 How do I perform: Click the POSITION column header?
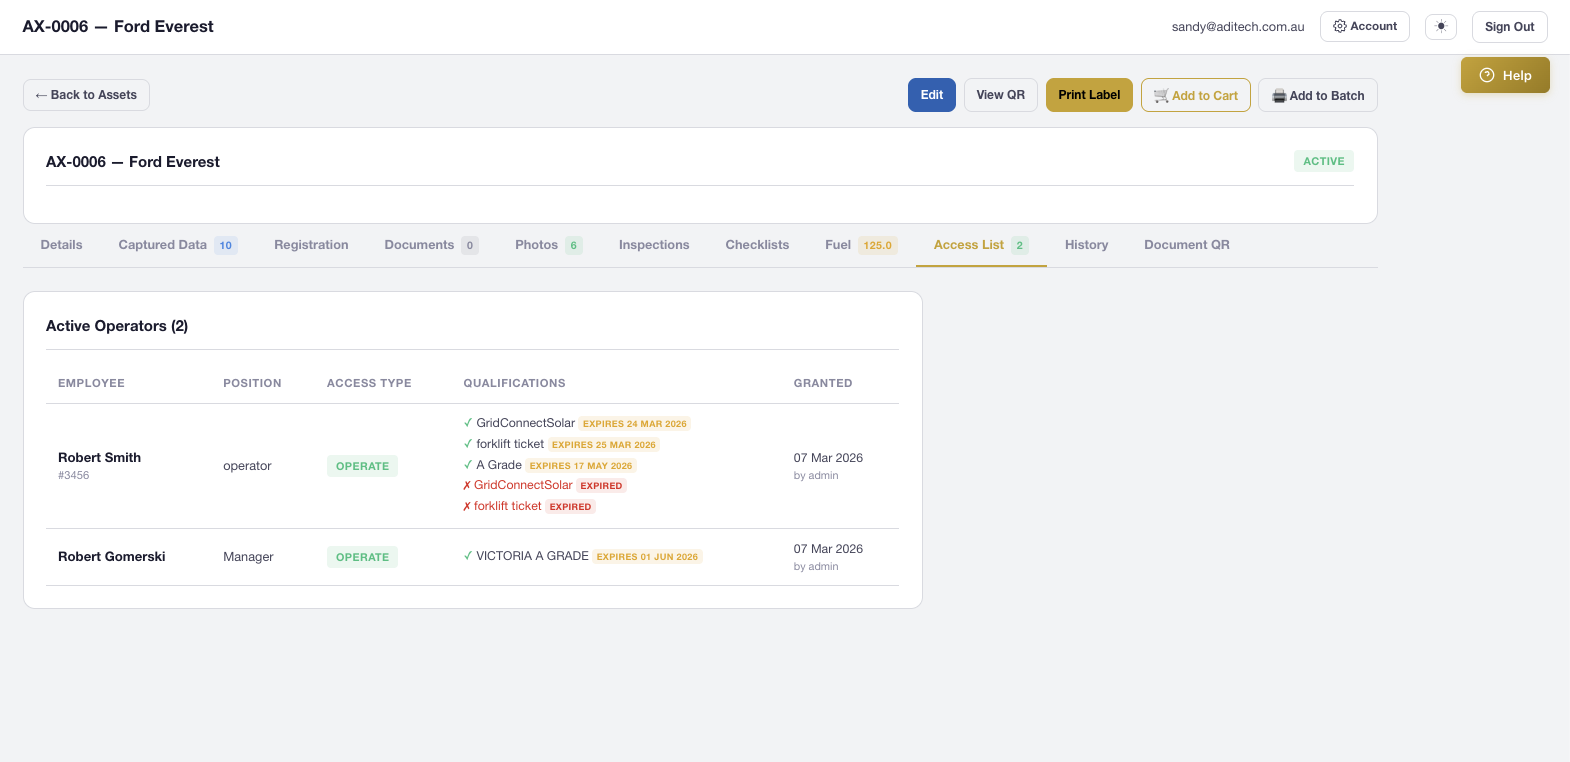click(x=252, y=383)
